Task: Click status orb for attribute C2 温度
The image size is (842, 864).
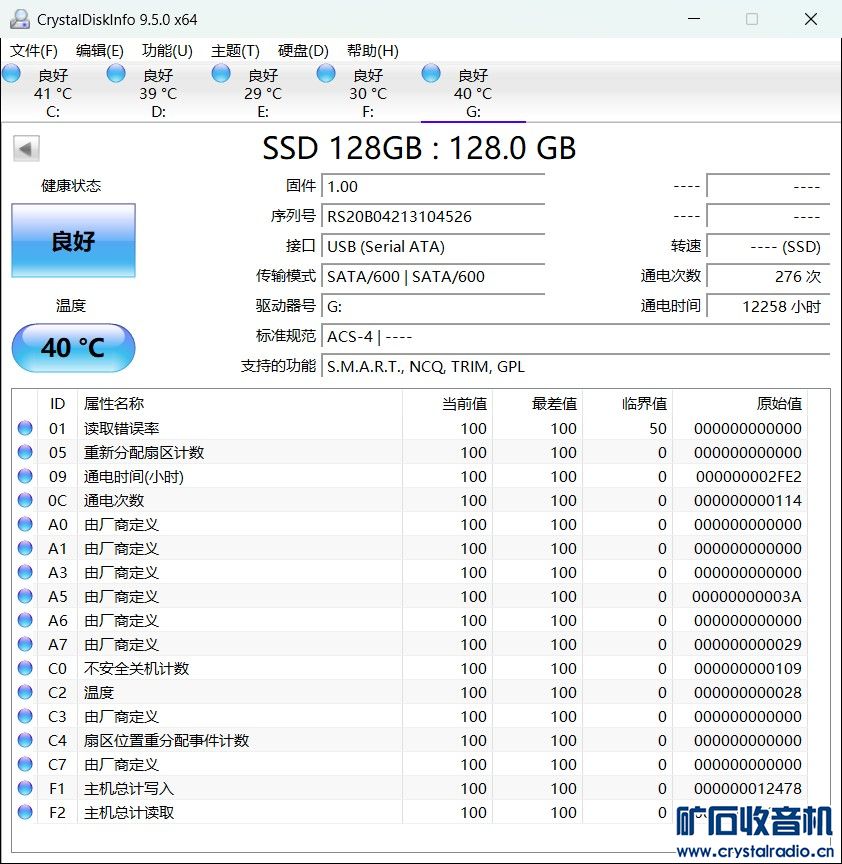Action: (25, 692)
